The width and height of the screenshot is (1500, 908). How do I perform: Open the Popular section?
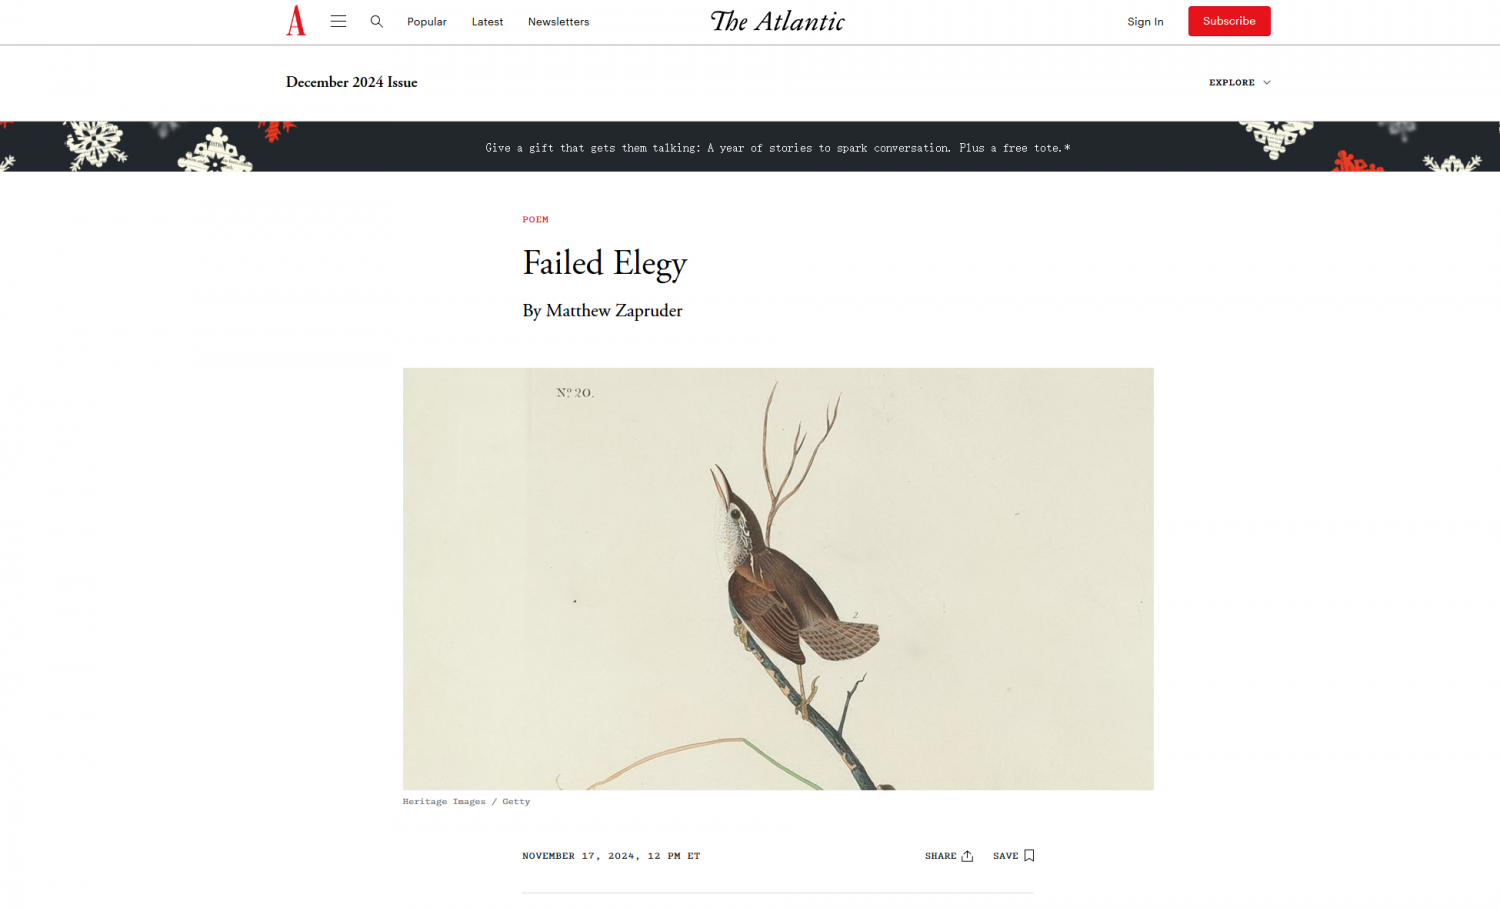[x=427, y=22]
